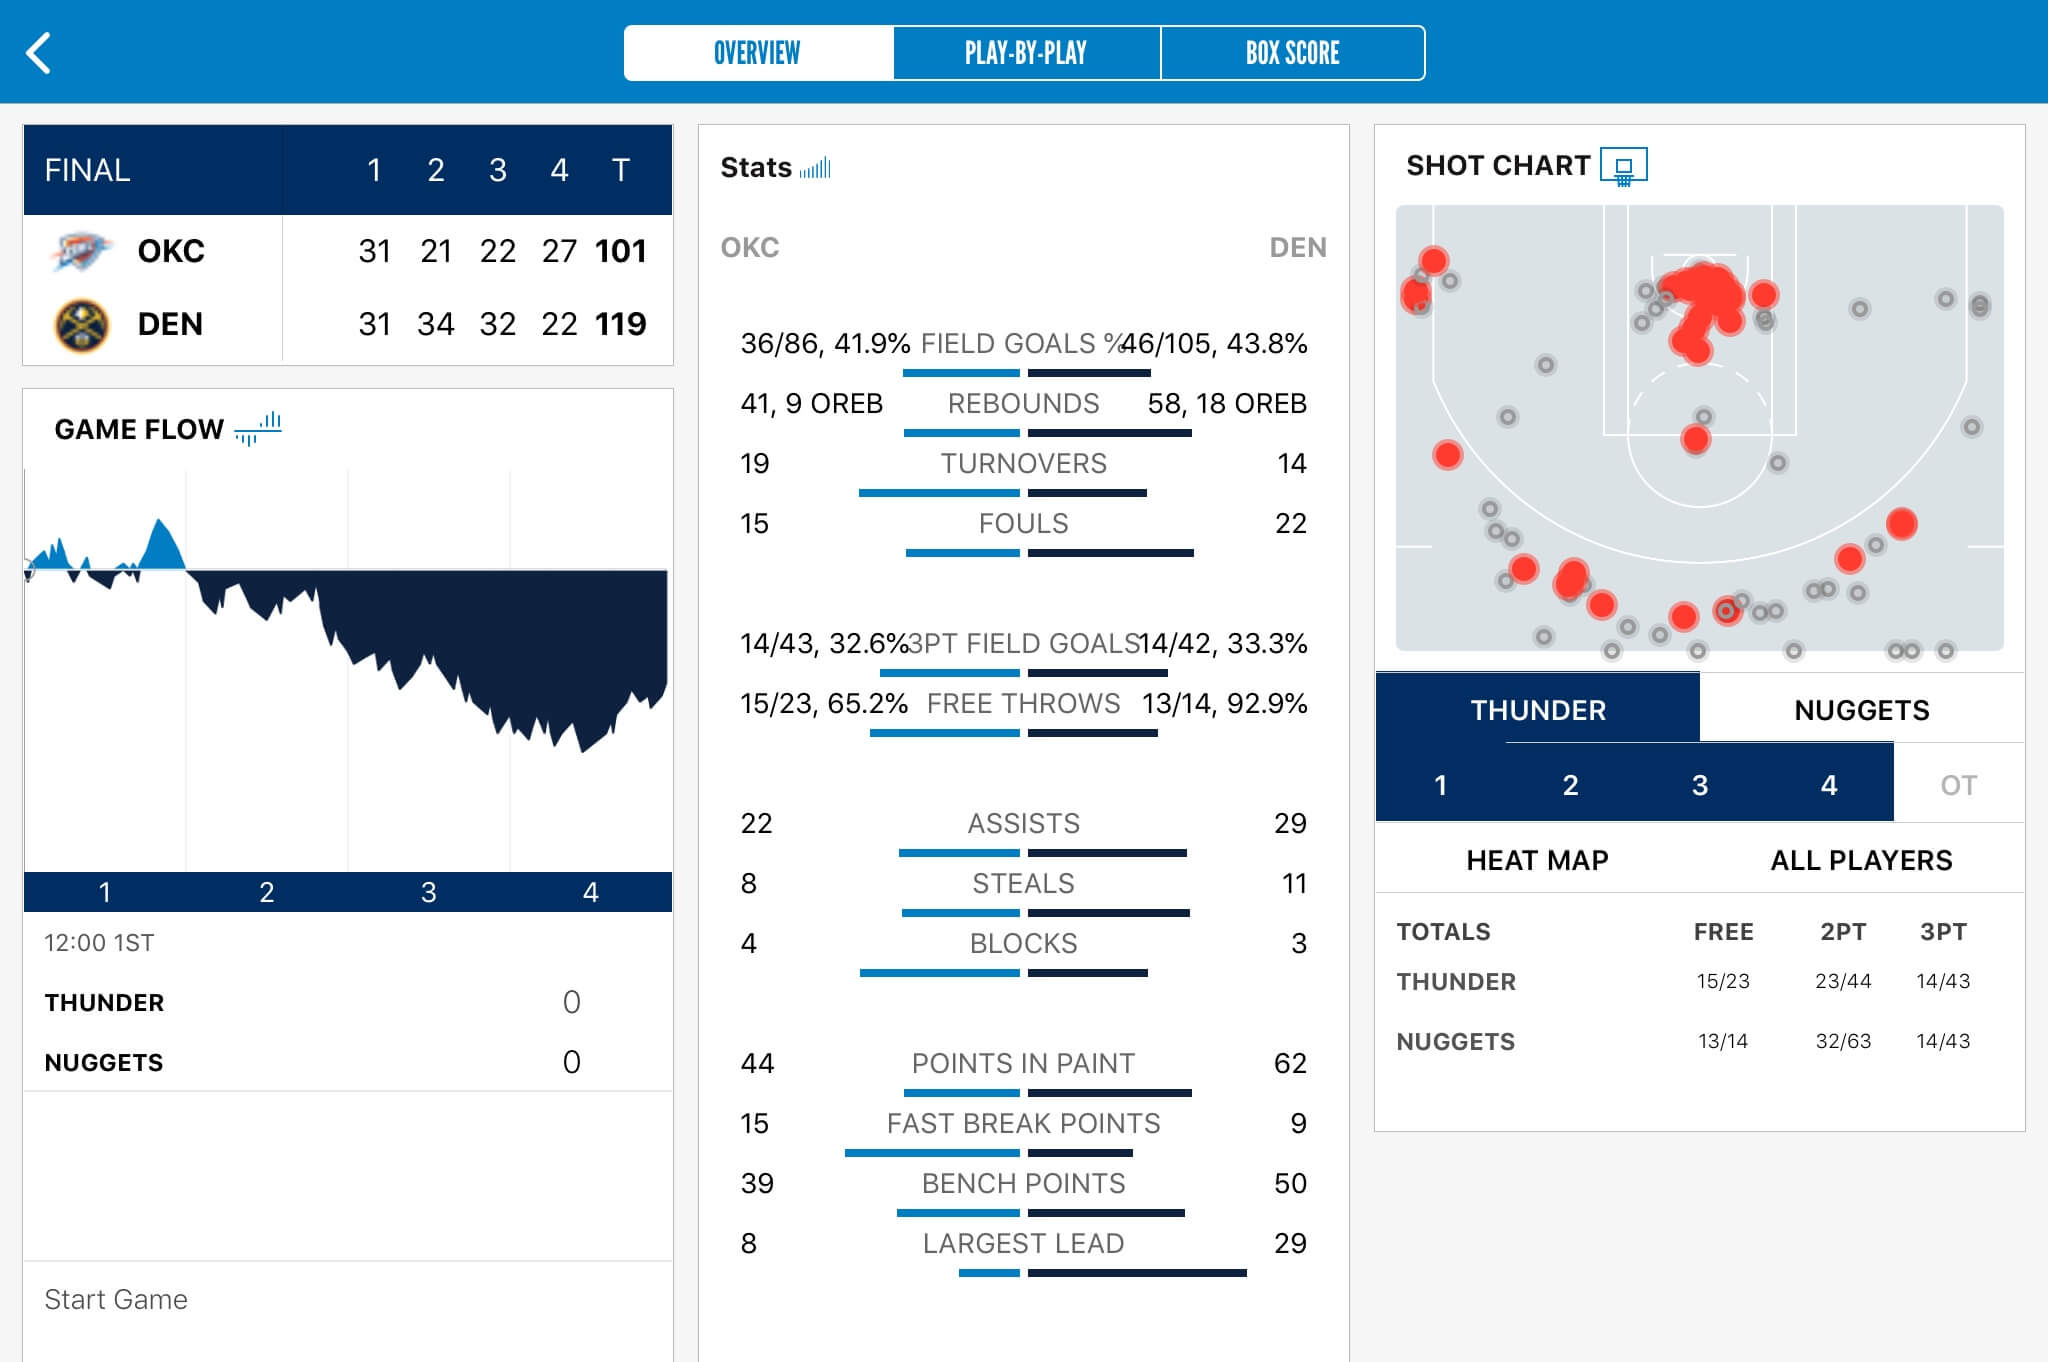Click the FREE THROWS stat label
Screen dimensions: 2048x1362
coord(1024,704)
